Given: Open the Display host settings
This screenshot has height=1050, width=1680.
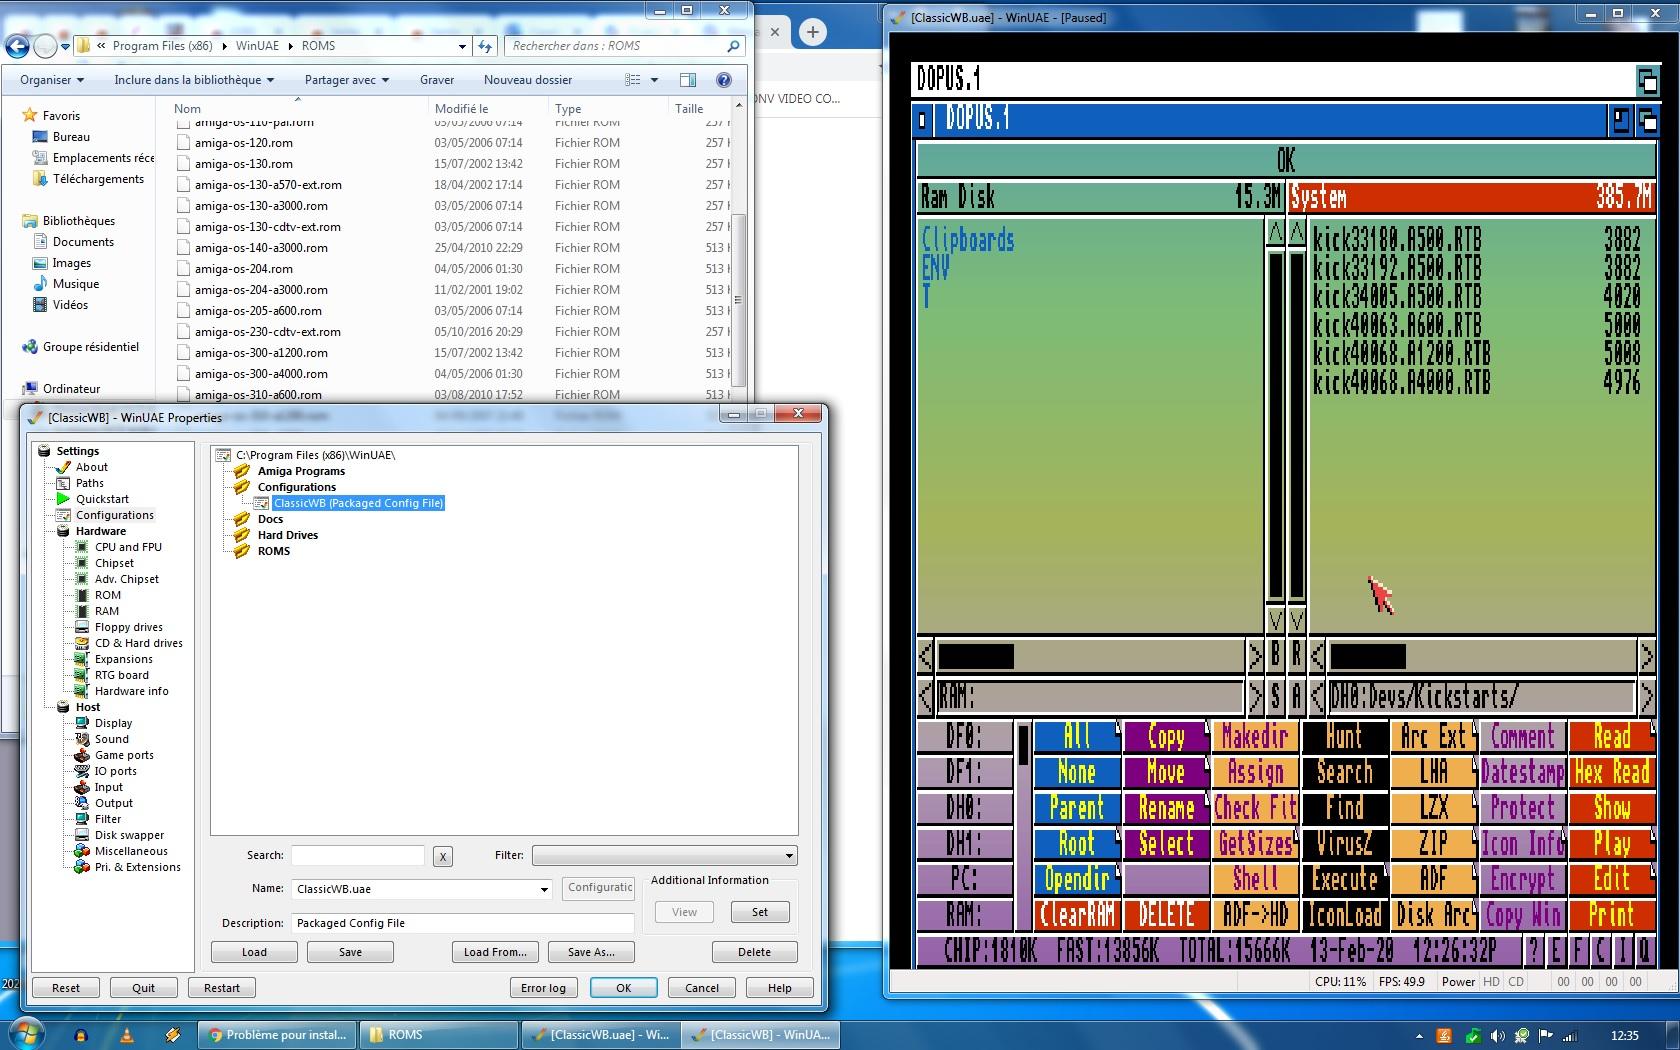Looking at the screenshot, I should [113, 723].
